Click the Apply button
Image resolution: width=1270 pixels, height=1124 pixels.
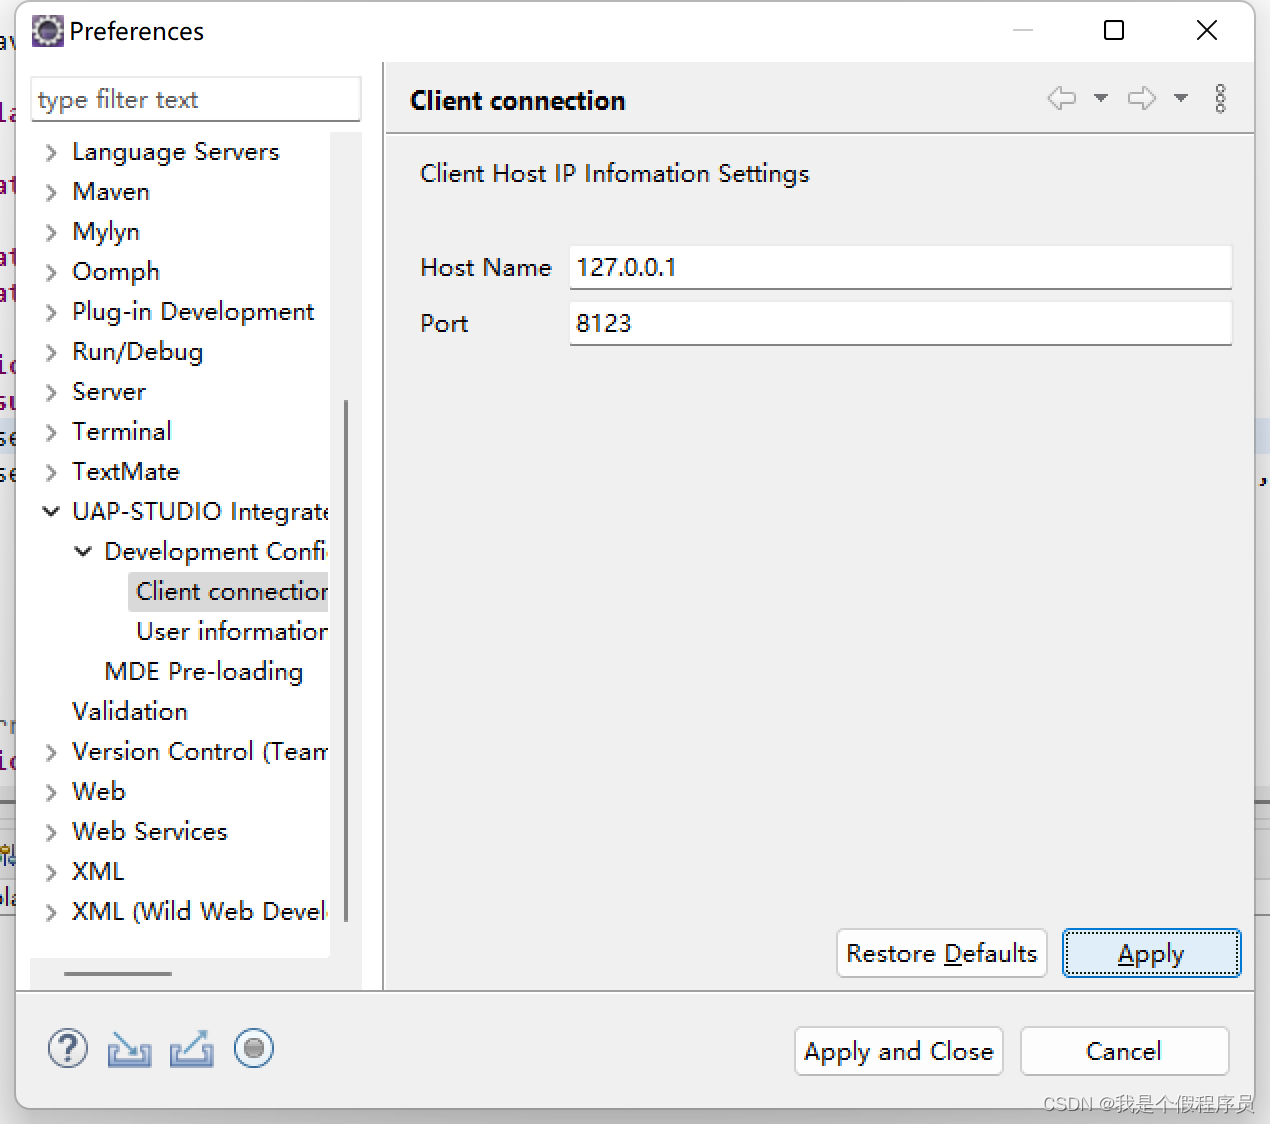[1151, 953]
